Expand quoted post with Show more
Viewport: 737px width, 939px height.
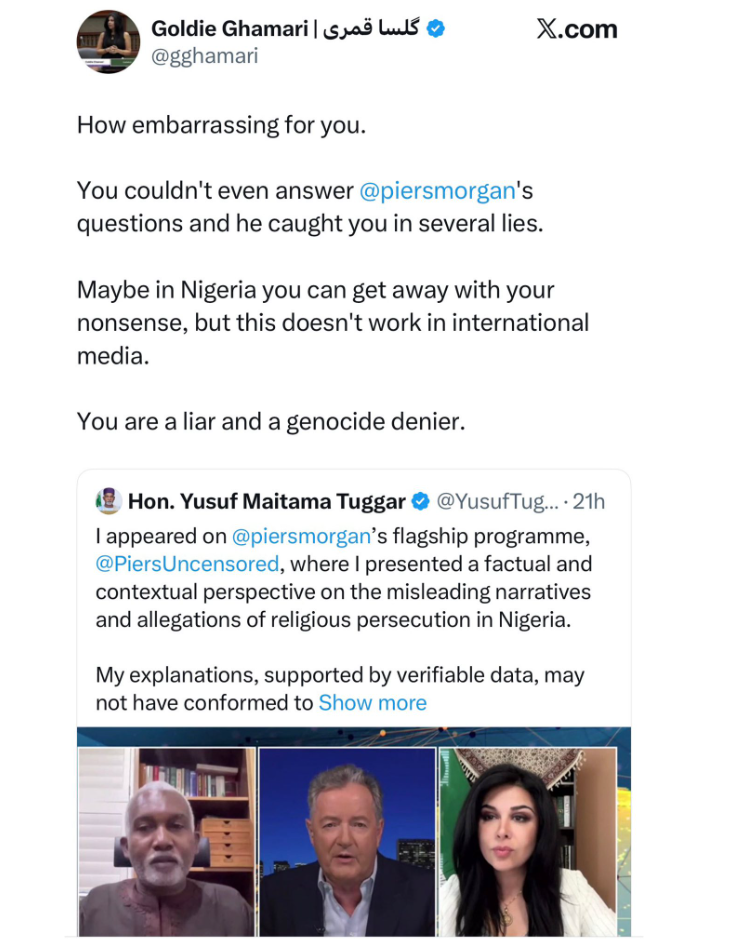(372, 703)
